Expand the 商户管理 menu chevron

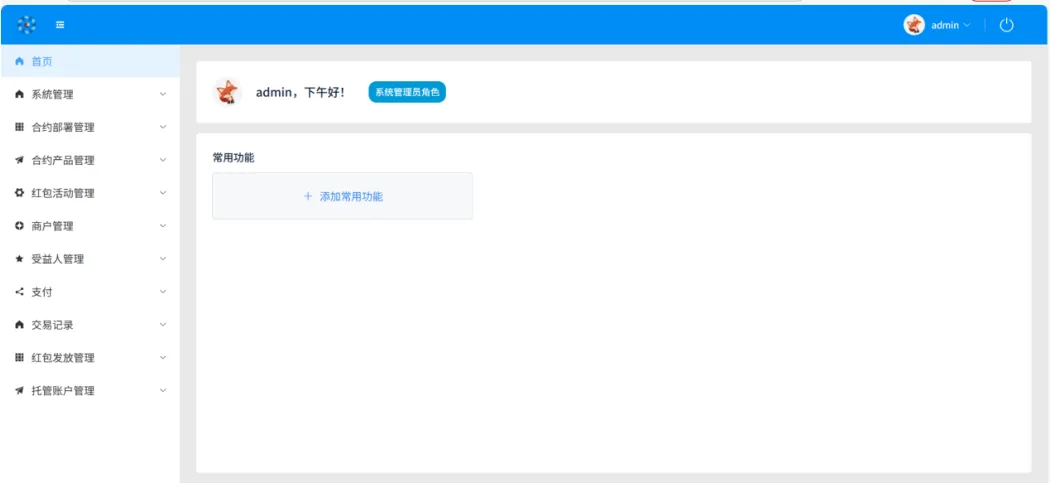click(163, 226)
